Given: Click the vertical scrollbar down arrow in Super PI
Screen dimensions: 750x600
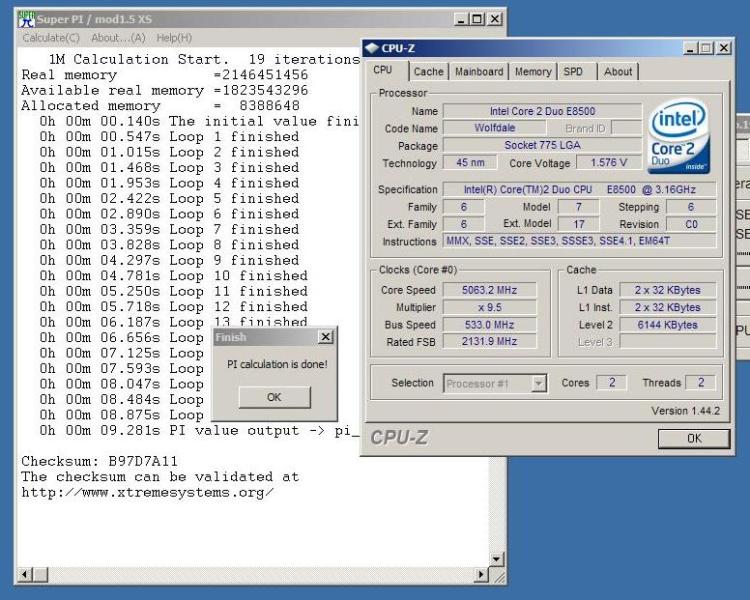Looking at the screenshot, I should coord(496,559).
